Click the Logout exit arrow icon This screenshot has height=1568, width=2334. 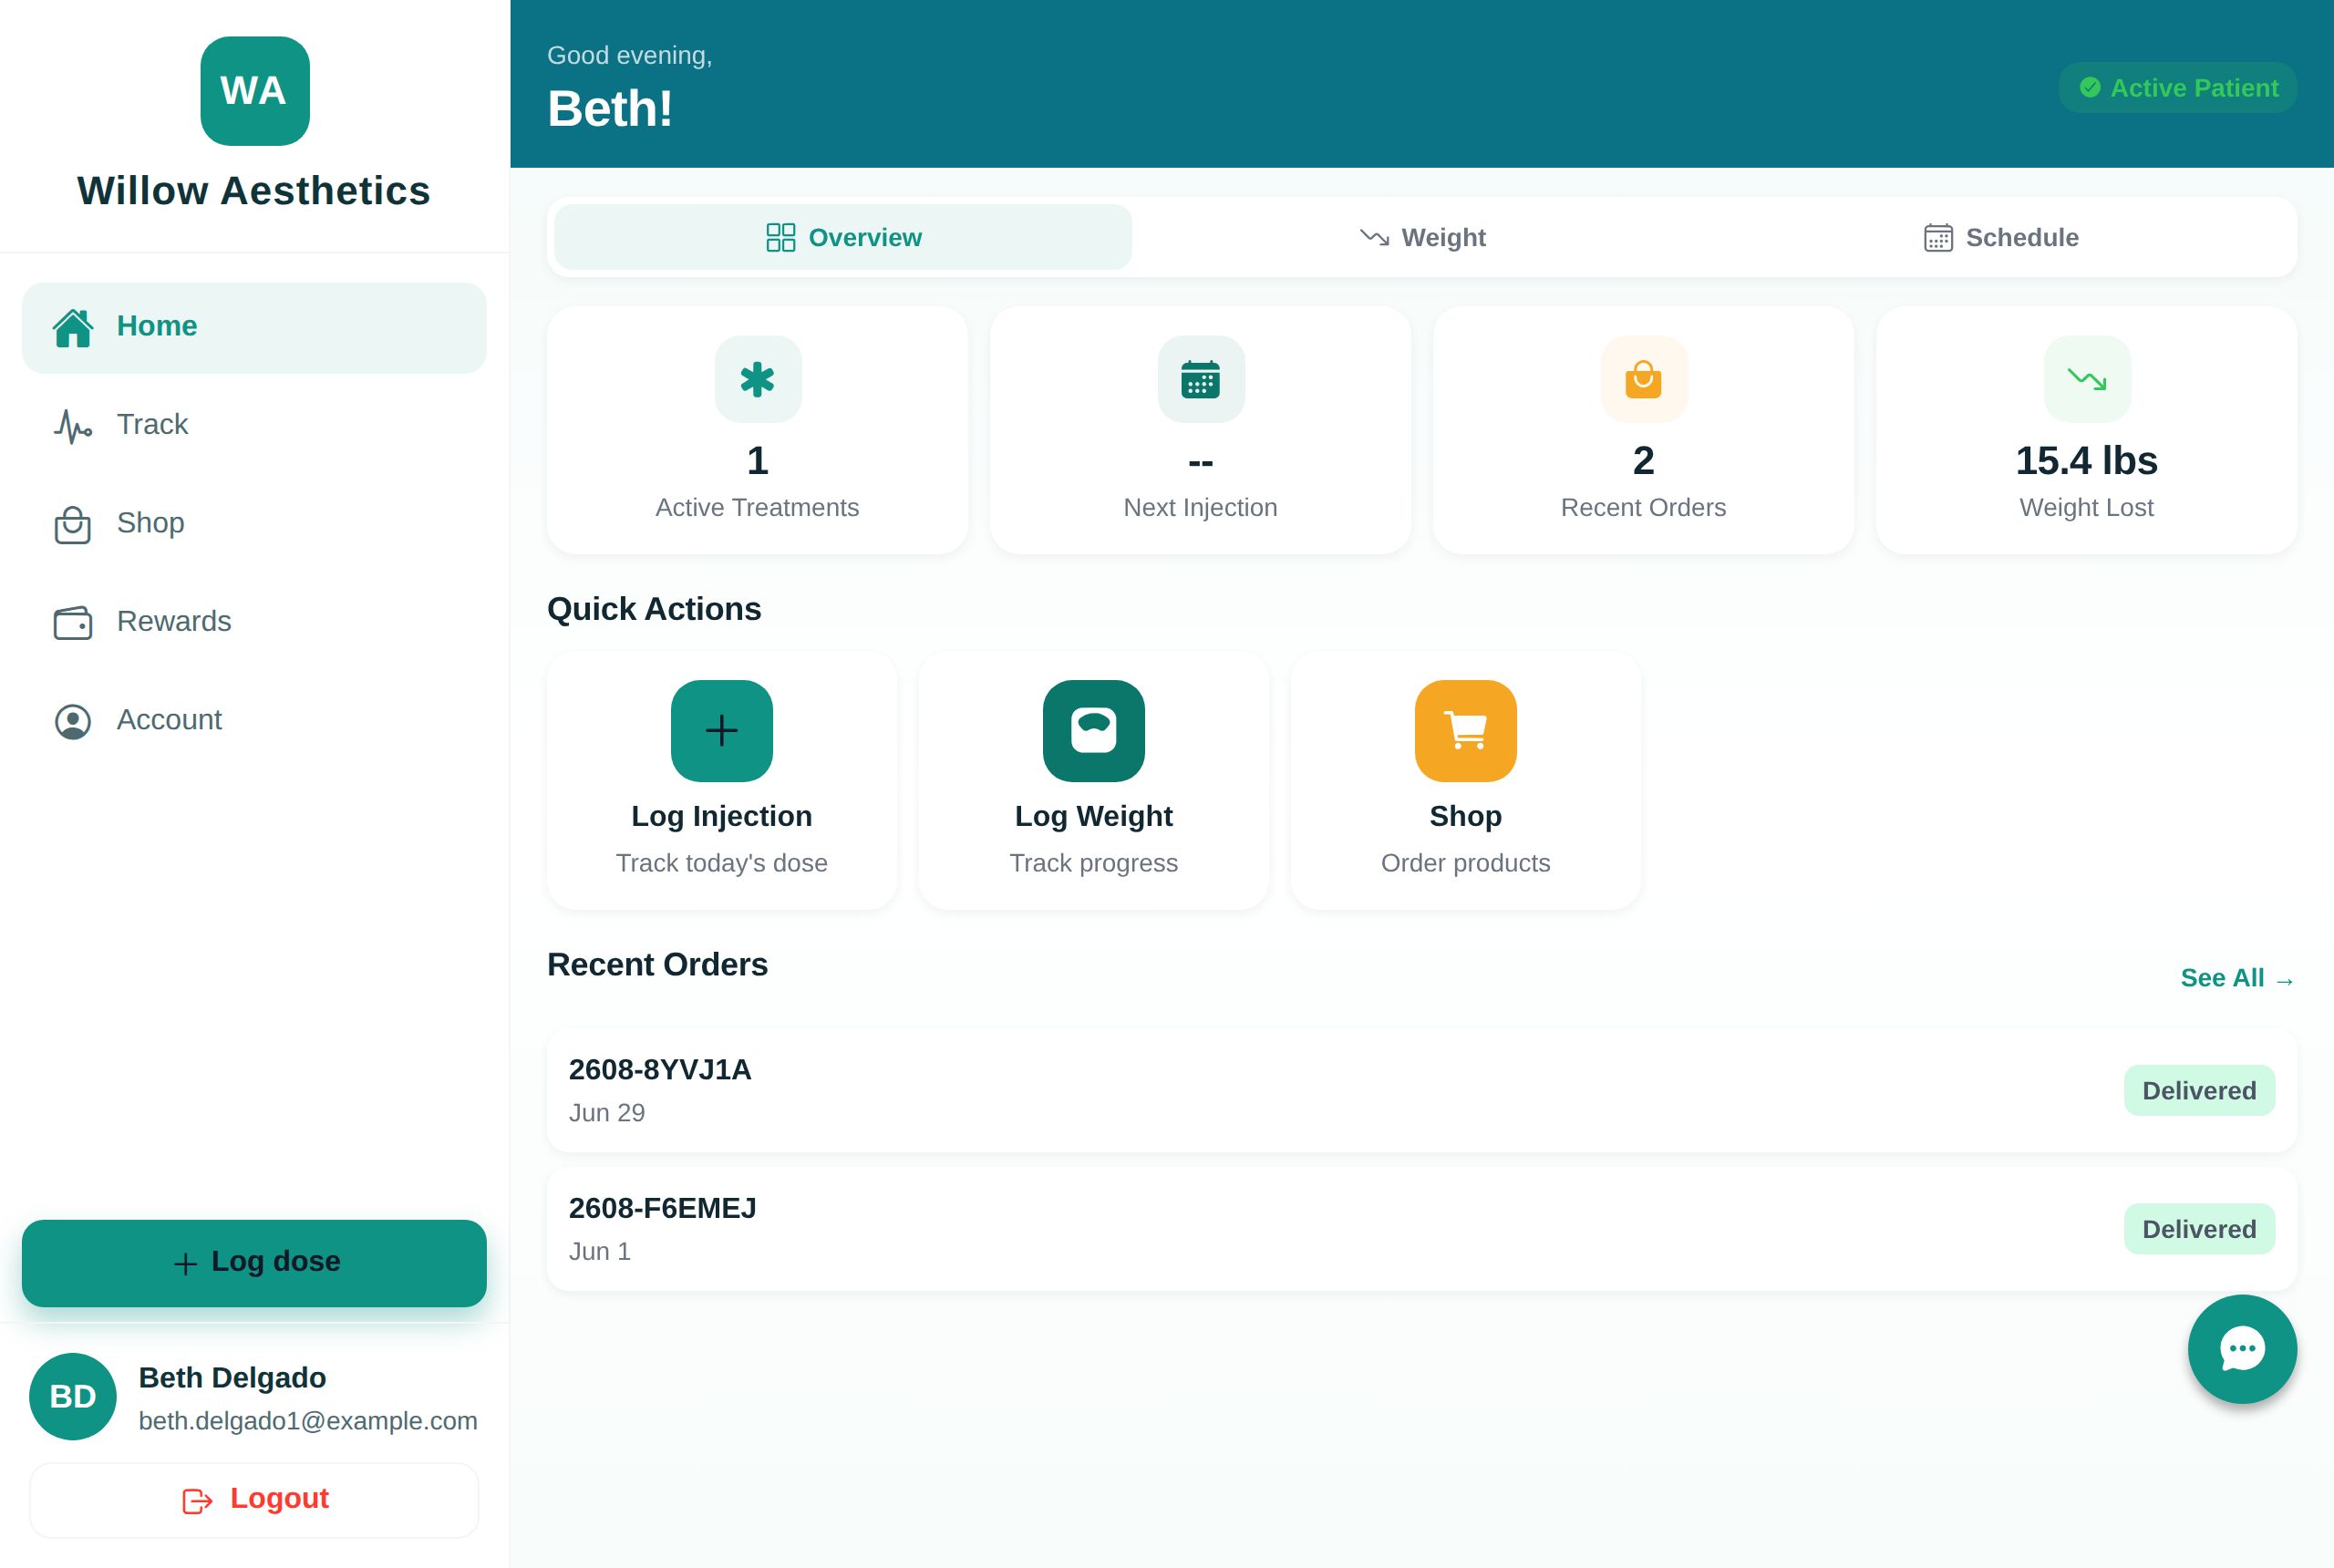coord(197,1501)
